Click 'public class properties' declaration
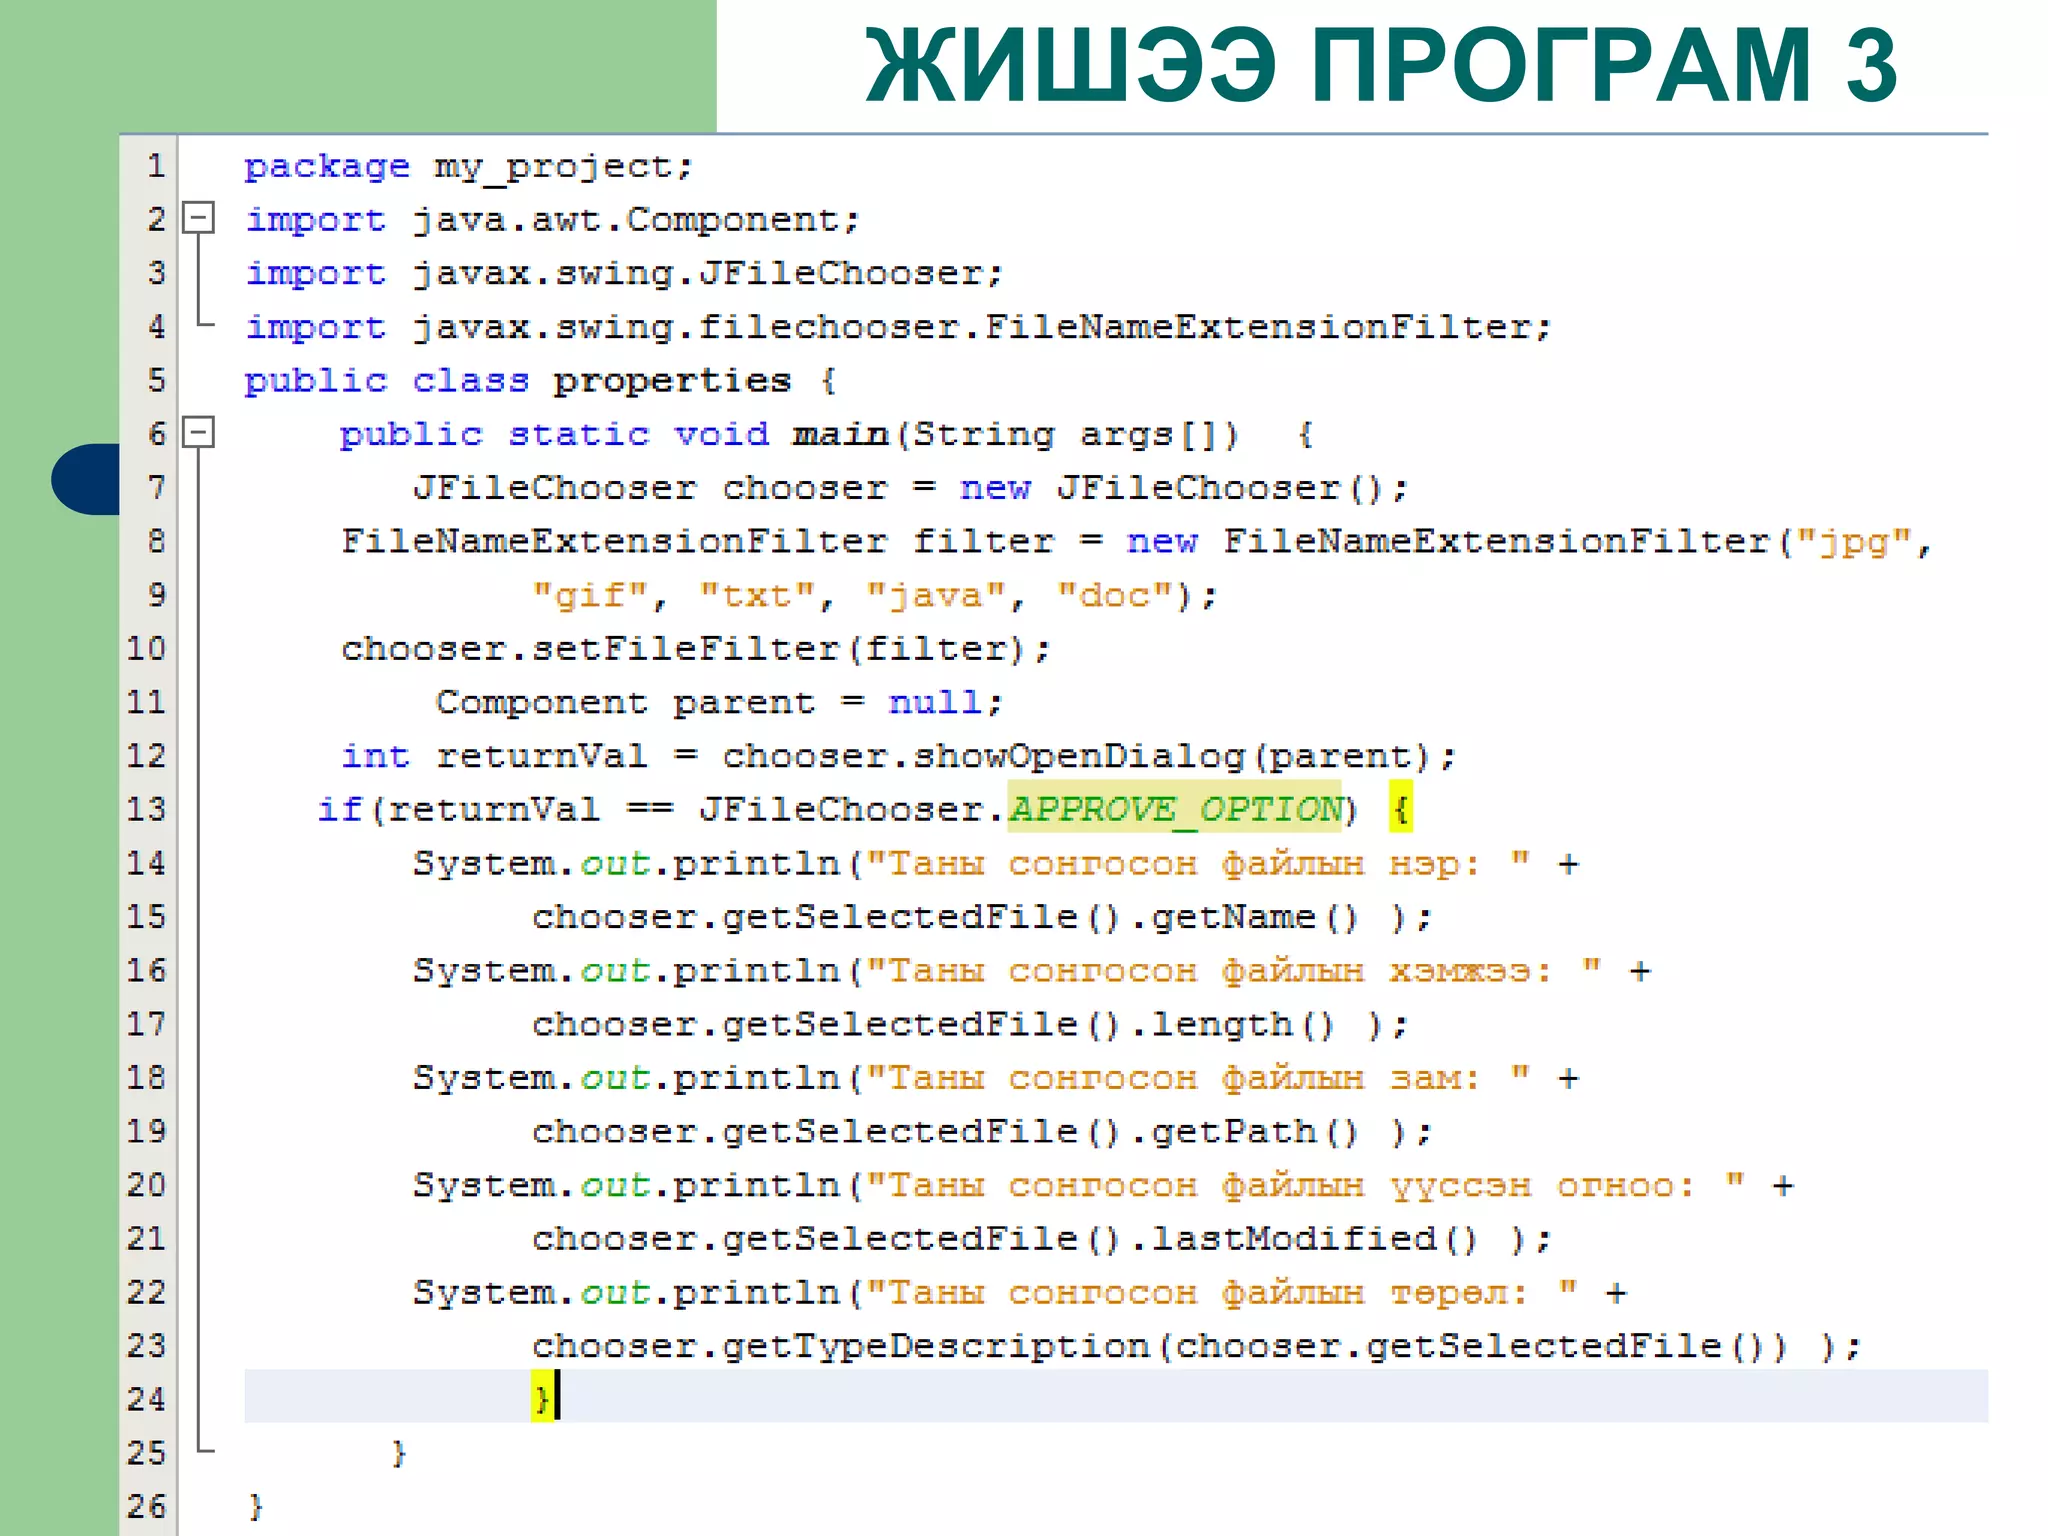2048x1536 pixels. pos(540,381)
